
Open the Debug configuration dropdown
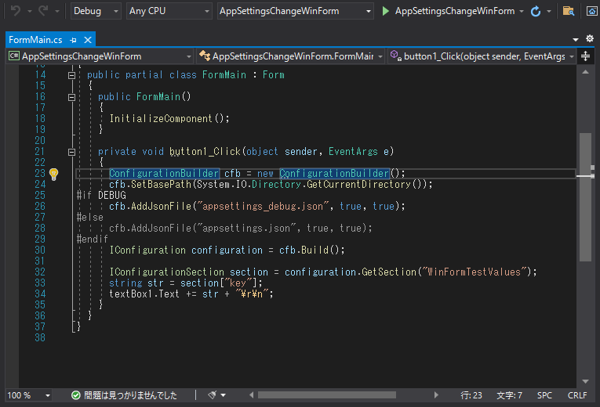(x=96, y=11)
